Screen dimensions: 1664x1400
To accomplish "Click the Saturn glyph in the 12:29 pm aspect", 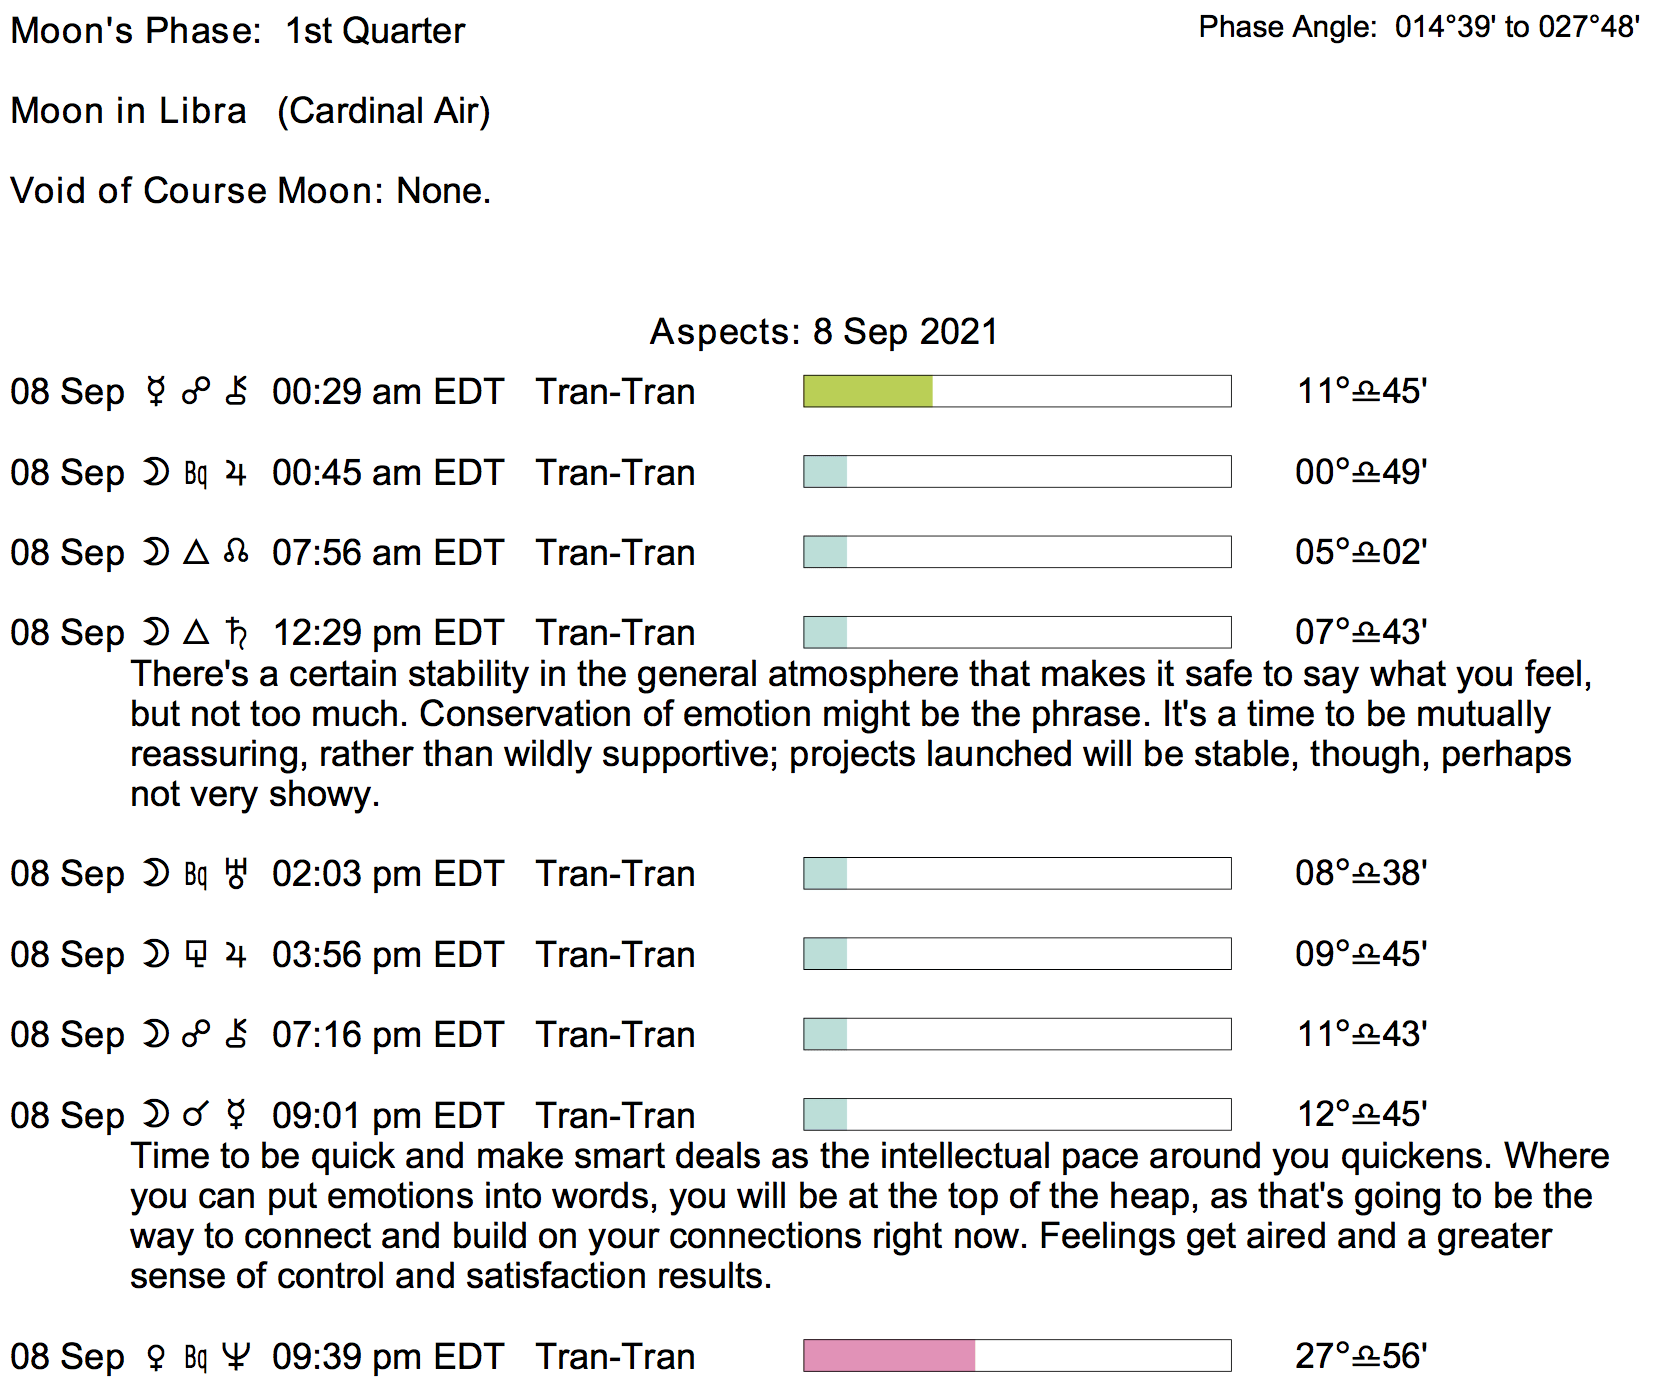I will pos(236,633).
